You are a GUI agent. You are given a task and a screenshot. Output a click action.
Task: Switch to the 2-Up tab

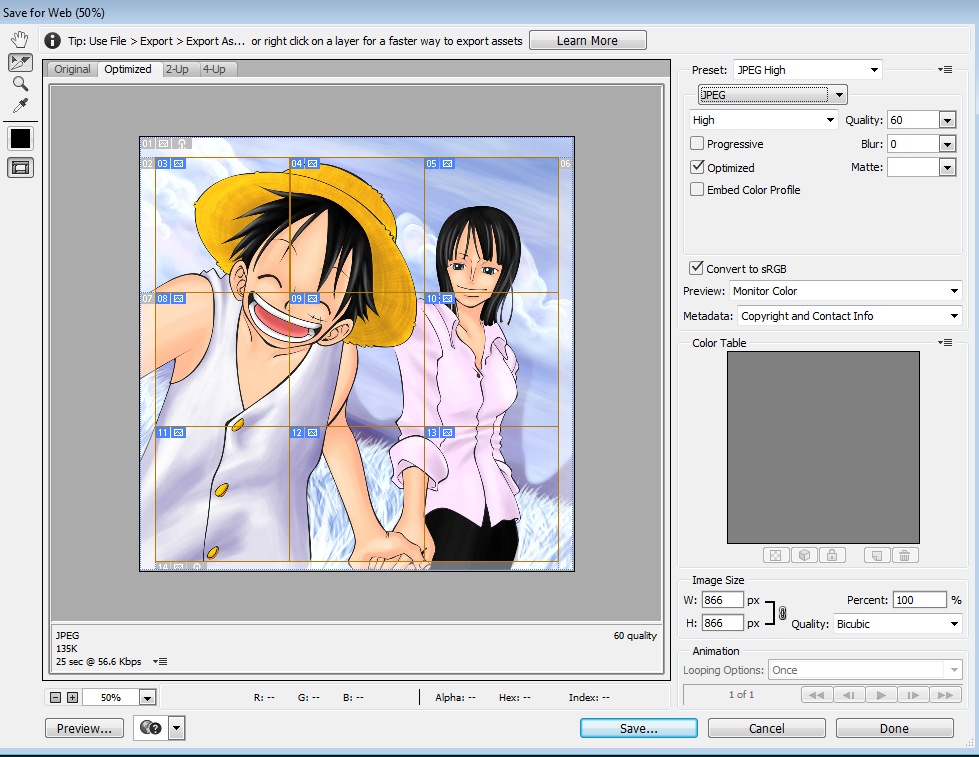[177, 69]
